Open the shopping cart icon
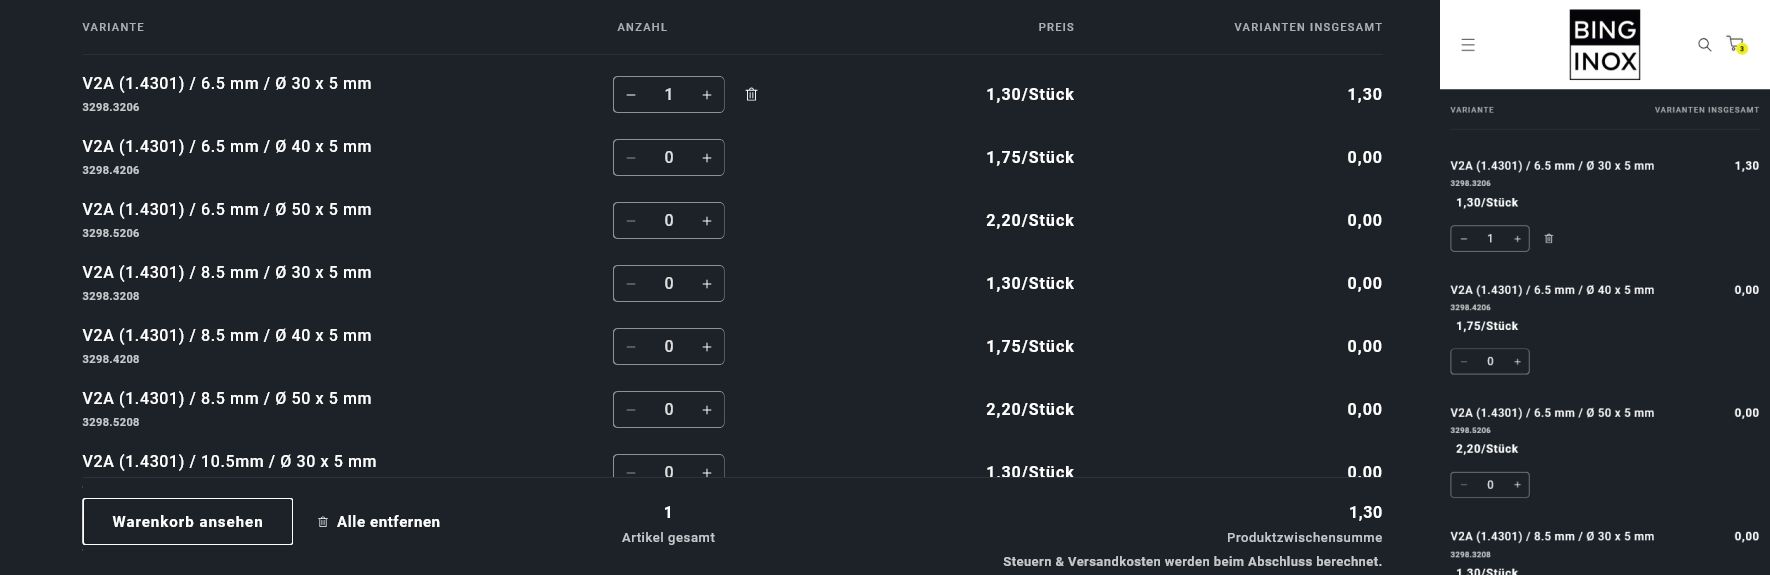 point(1736,45)
